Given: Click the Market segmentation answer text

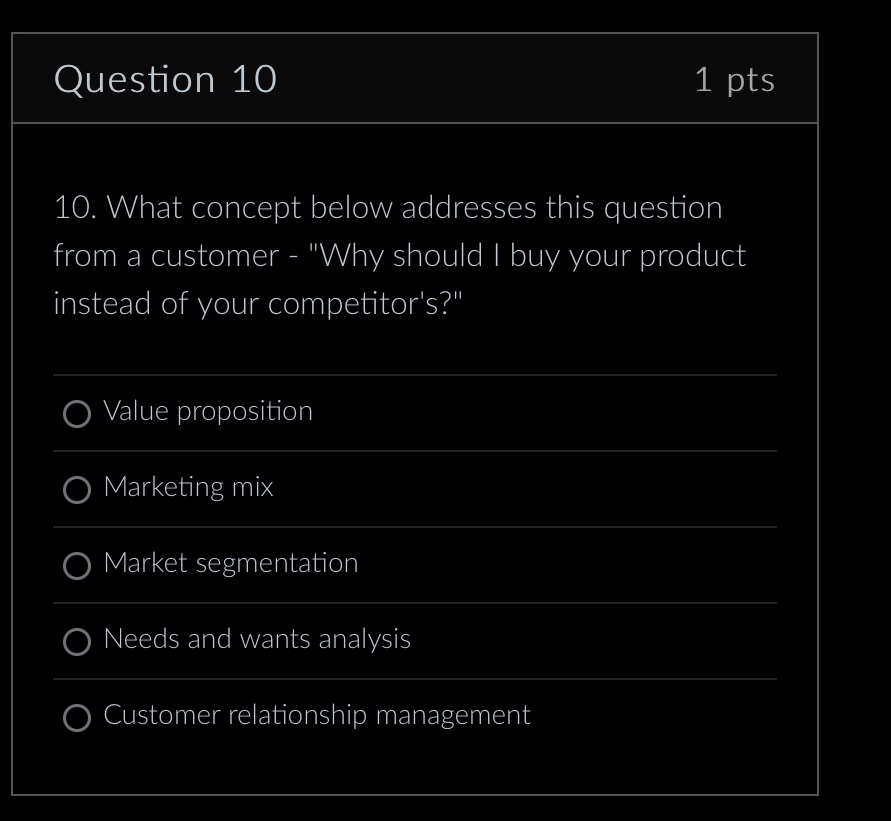Looking at the screenshot, I should point(231,564).
